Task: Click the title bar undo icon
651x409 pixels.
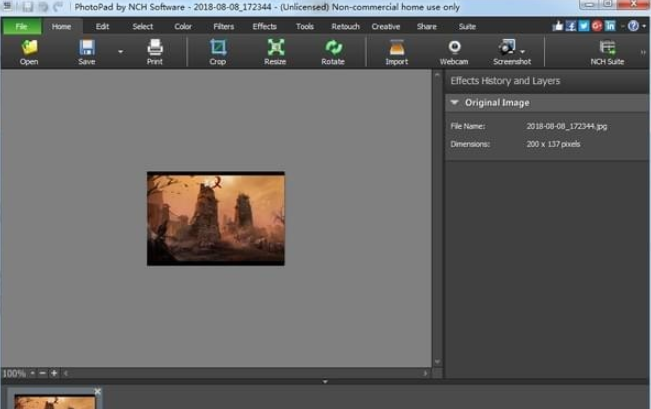Action: [44, 7]
